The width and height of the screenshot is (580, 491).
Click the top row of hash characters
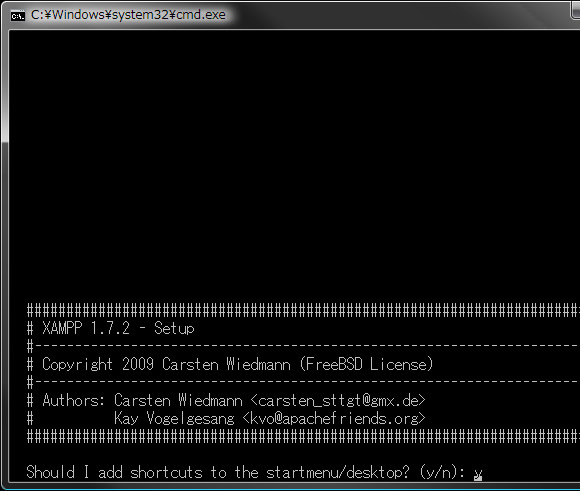click(303, 310)
